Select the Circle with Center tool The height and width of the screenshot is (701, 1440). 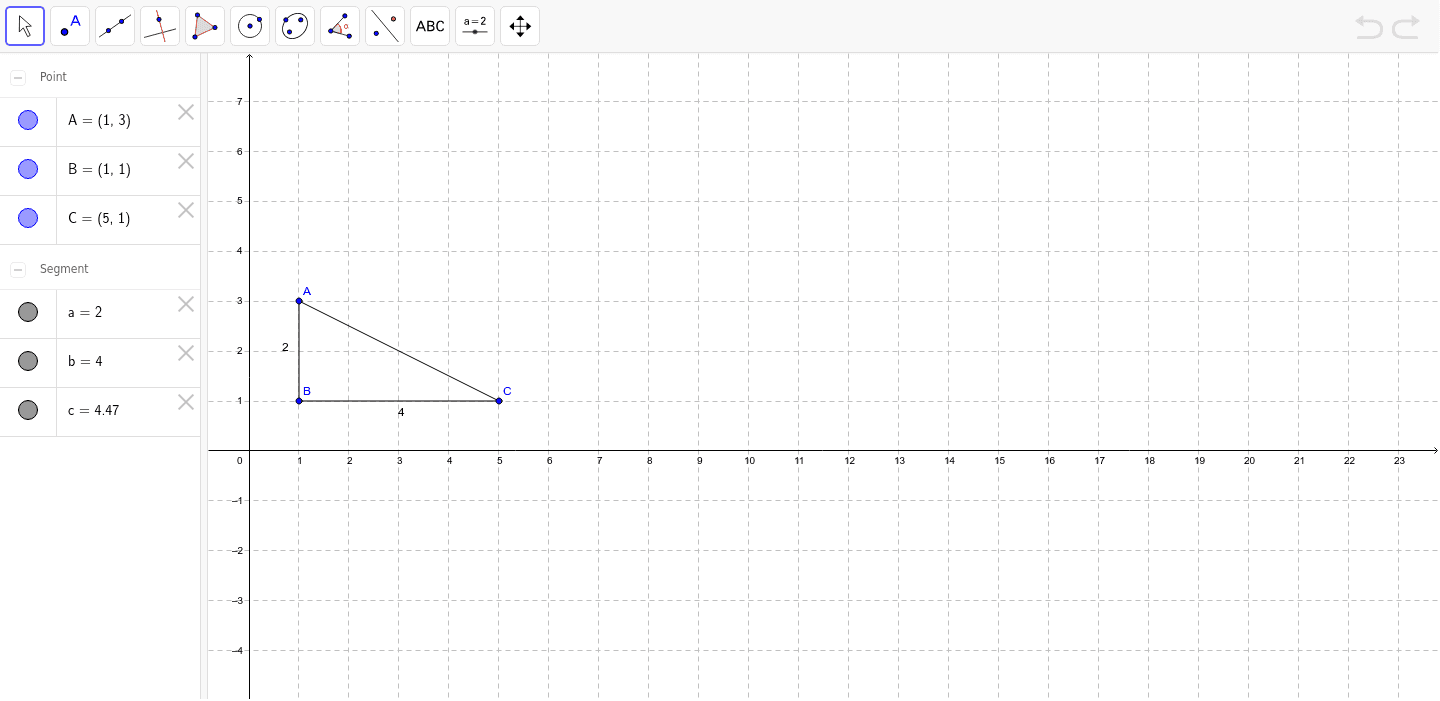point(249,25)
